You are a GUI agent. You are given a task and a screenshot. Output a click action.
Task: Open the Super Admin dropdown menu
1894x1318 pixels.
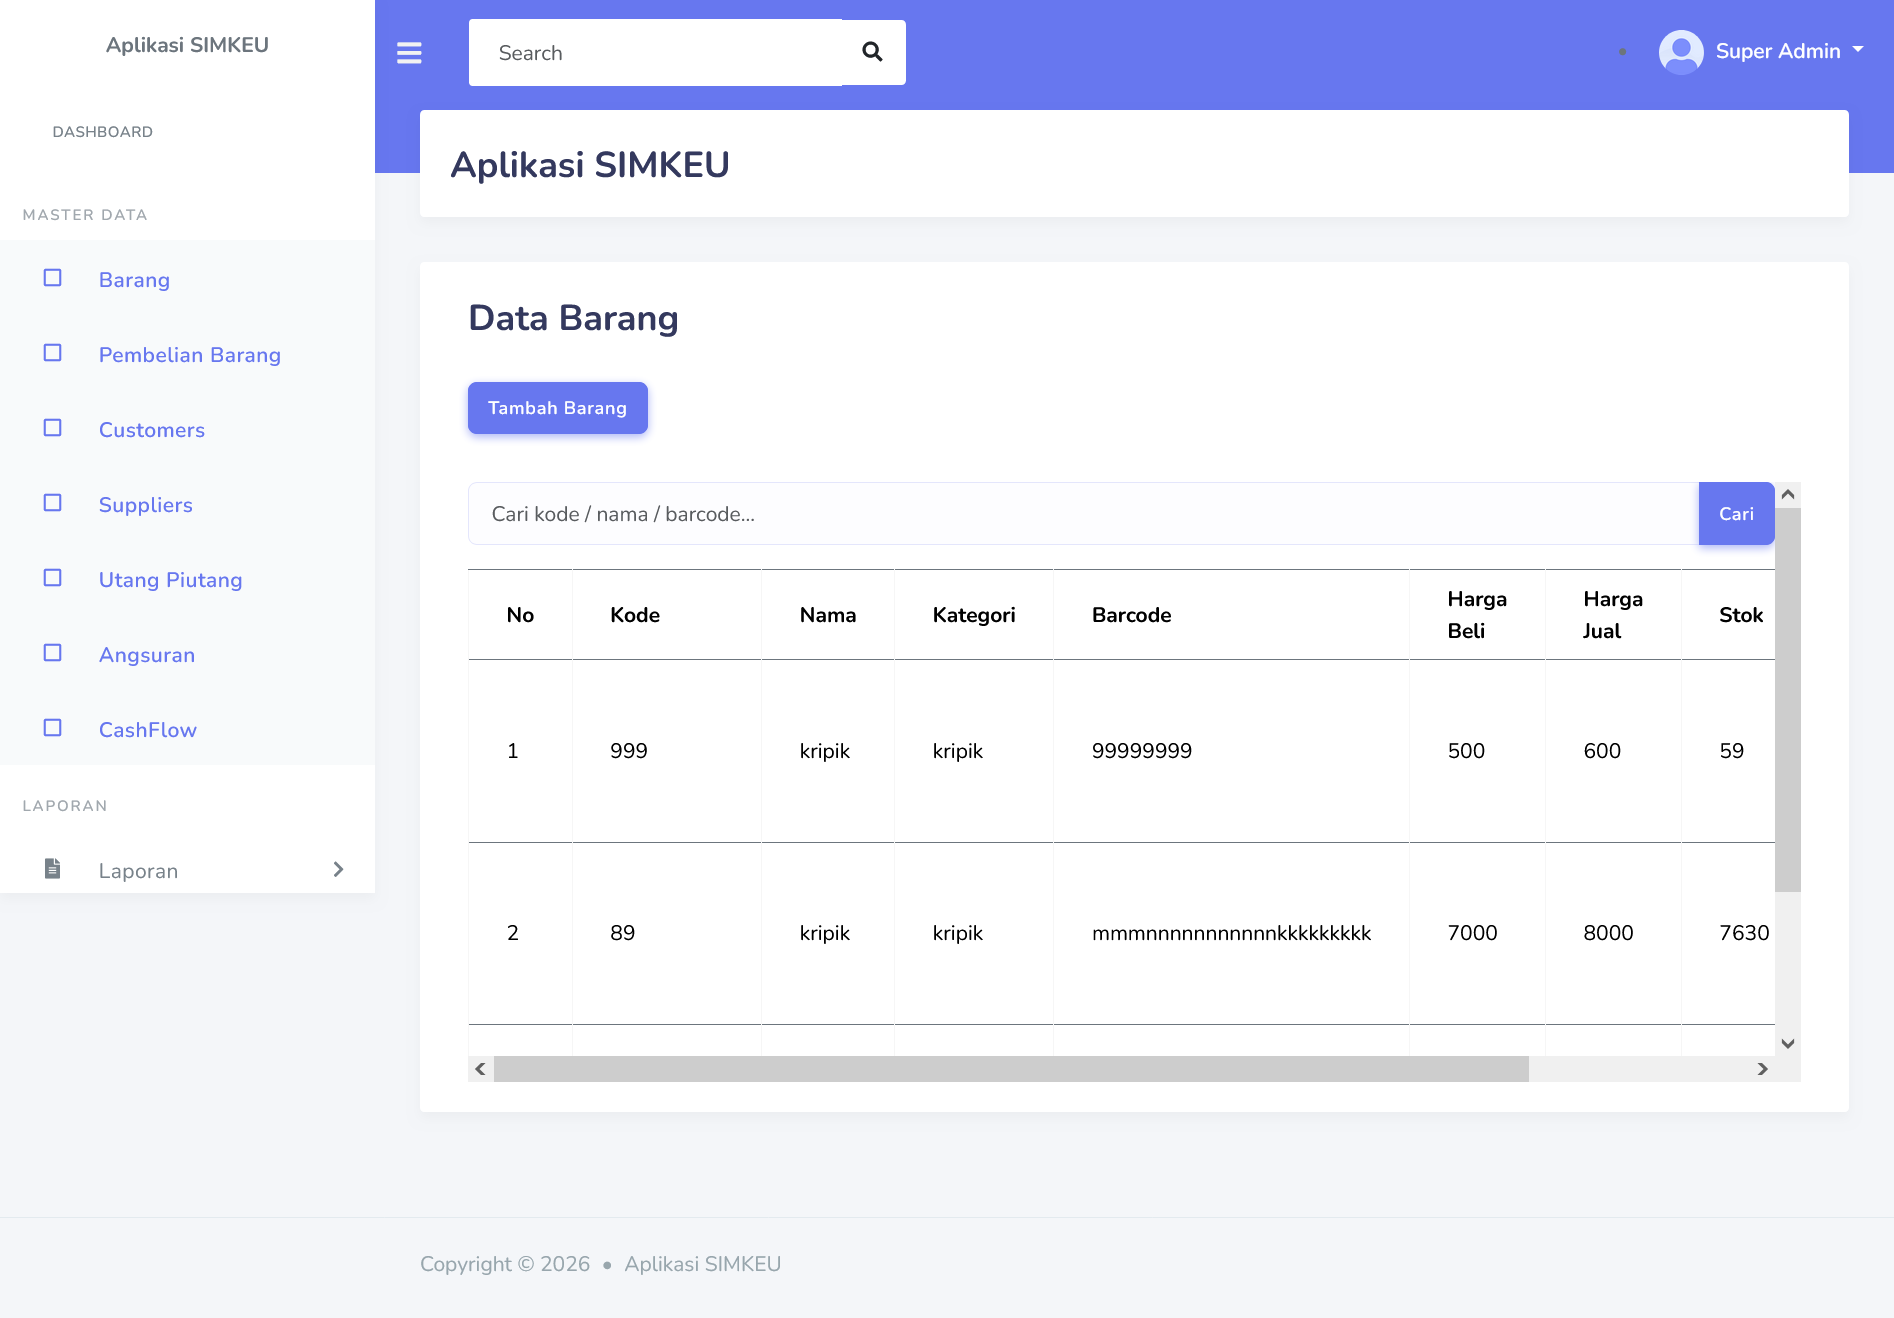[x=1788, y=51]
